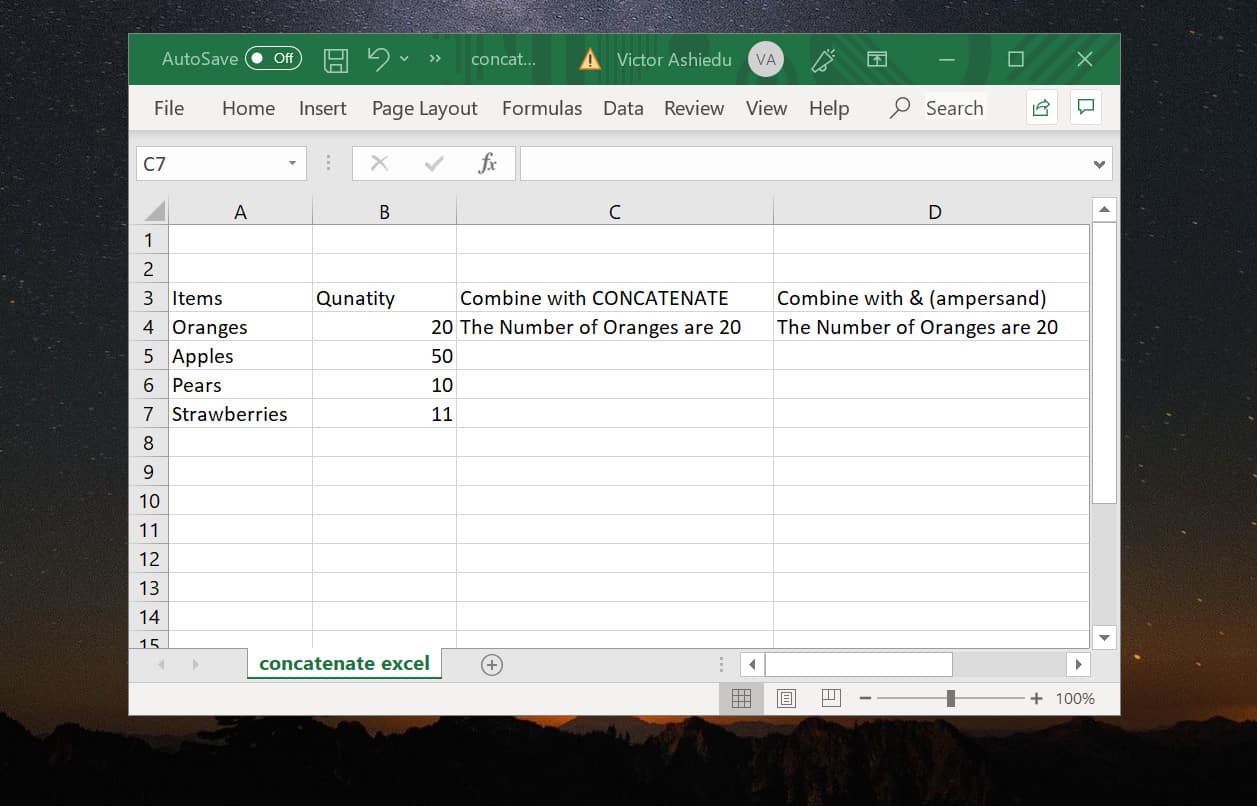1257x806 pixels.
Task: Switch to Page Break Preview icon in status bar
Action: 830,698
